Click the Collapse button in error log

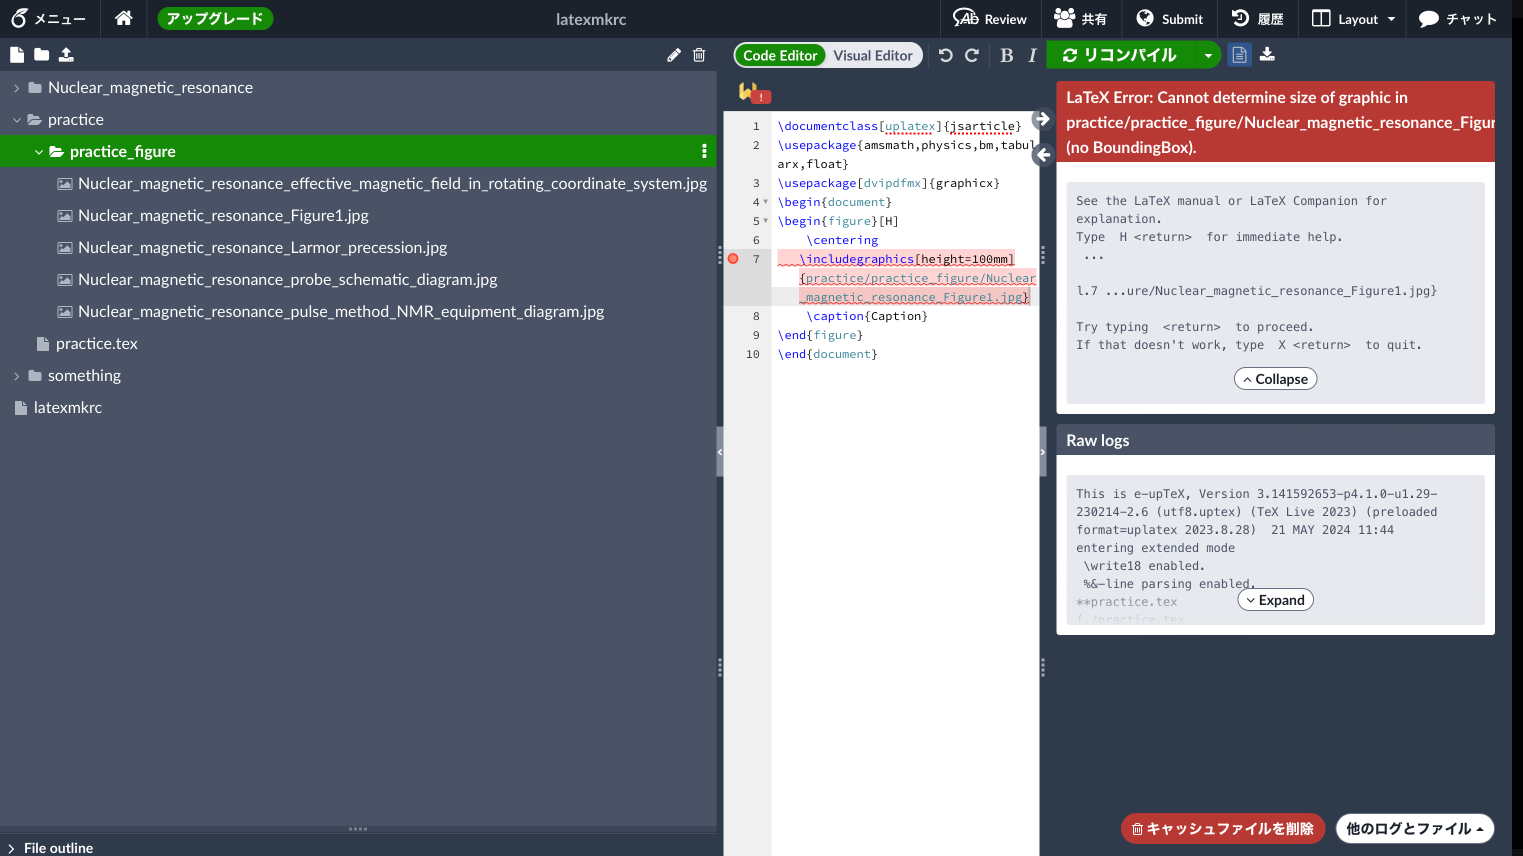point(1275,379)
